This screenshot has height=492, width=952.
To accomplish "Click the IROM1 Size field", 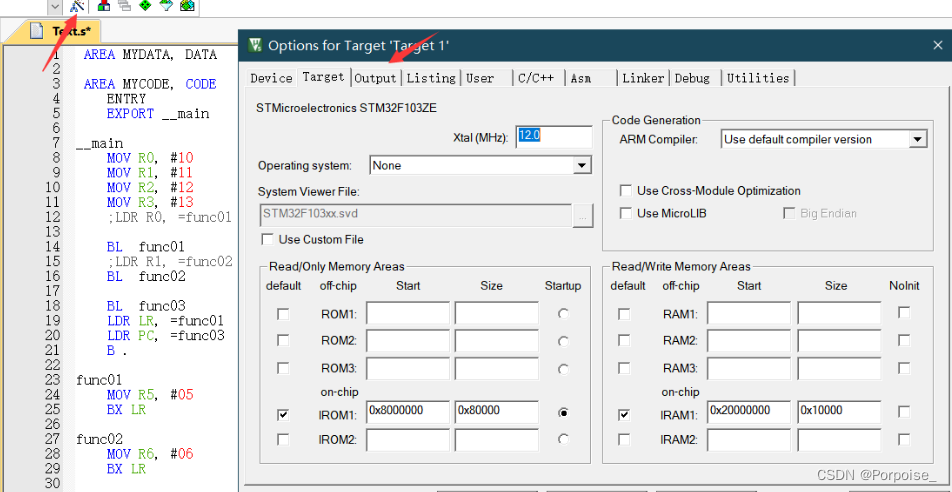I will pos(497,411).
